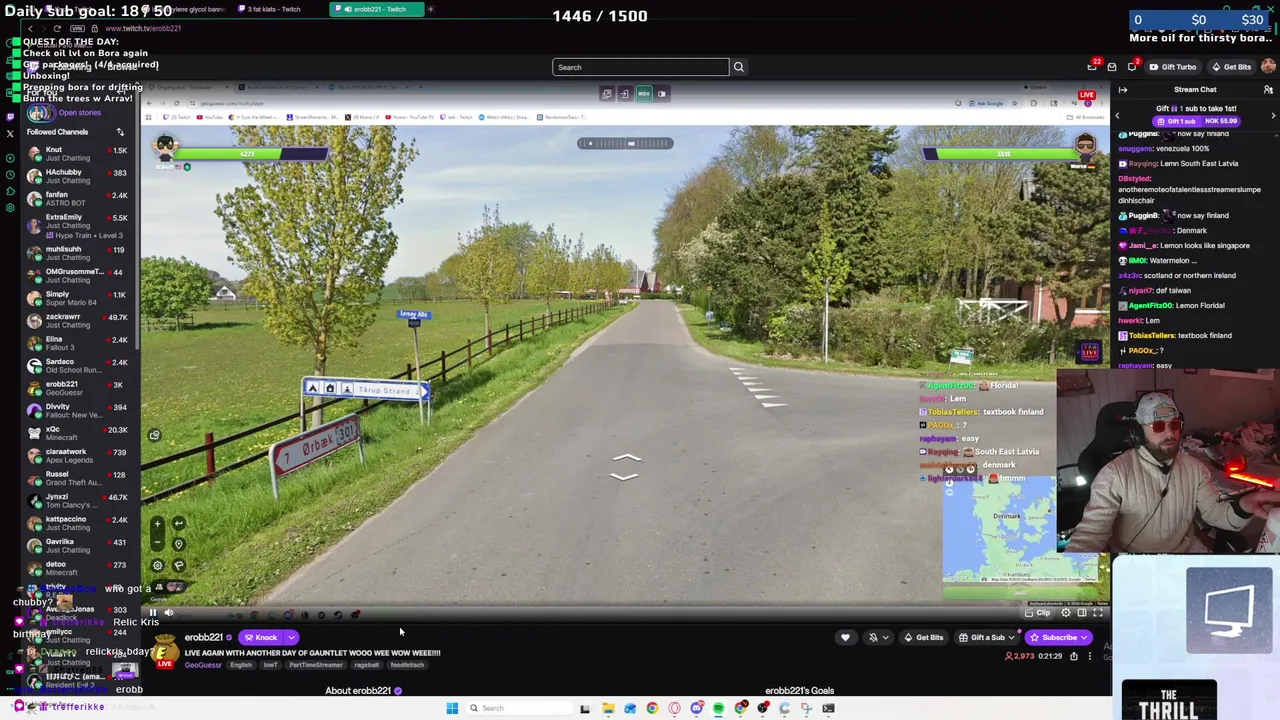Open whispers icon with 2 badge

pyautogui.click(x=1132, y=67)
